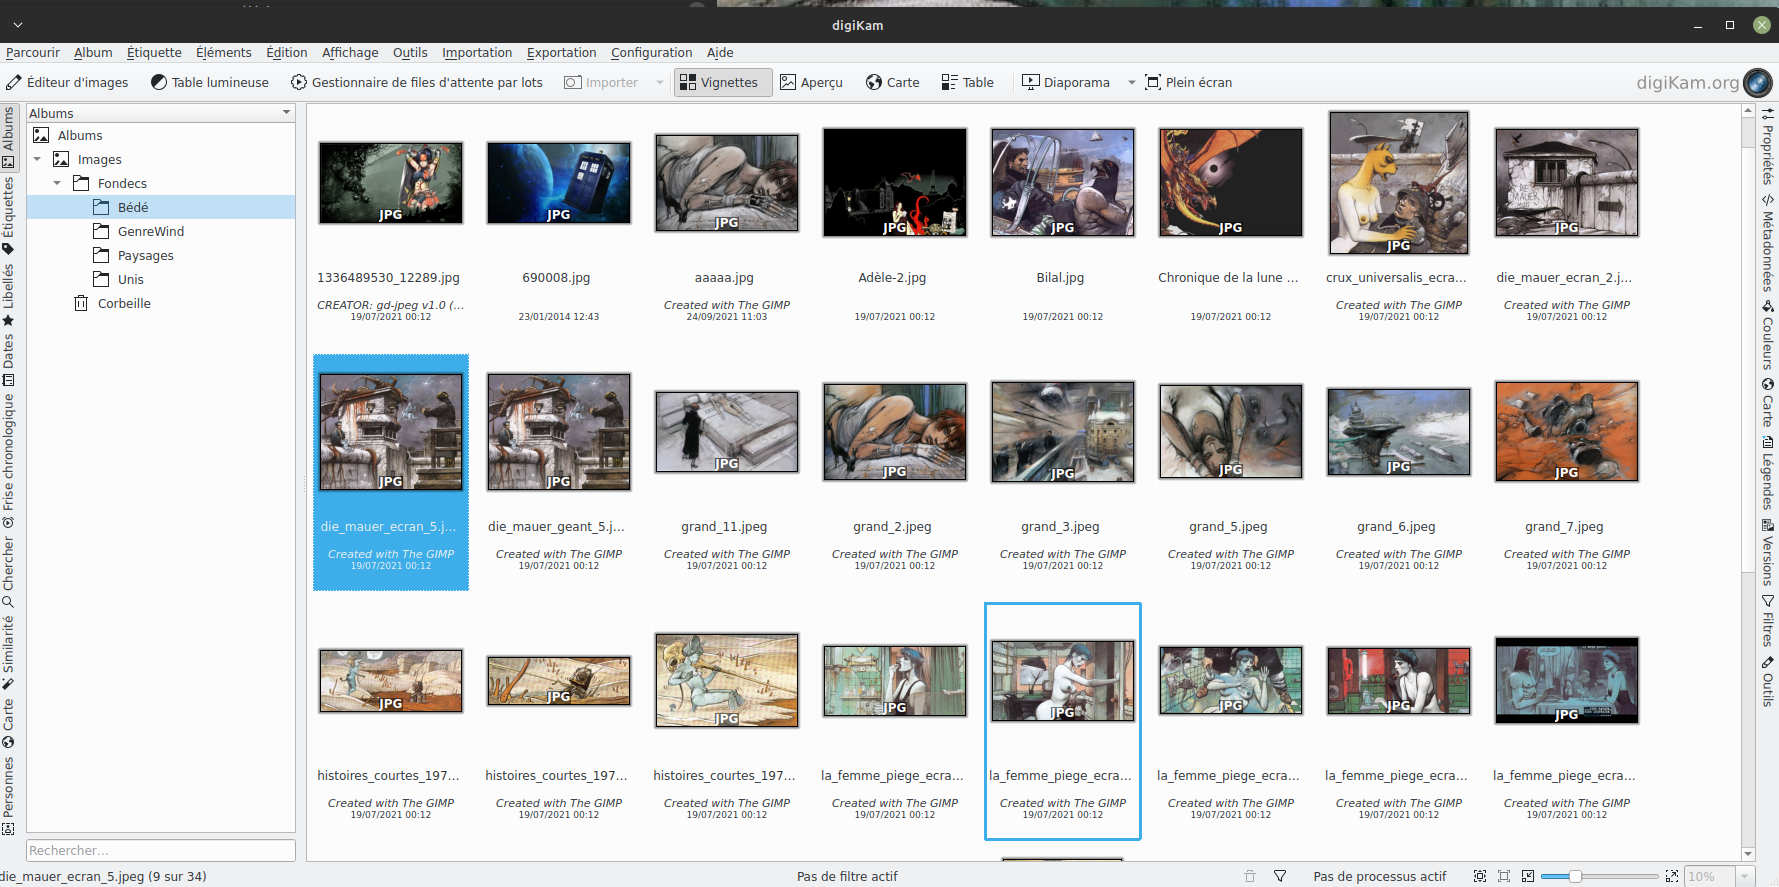Open the Dates left sidebar tab
Image resolution: width=1779 pixels, height=887 pixels.
point(9,359)
